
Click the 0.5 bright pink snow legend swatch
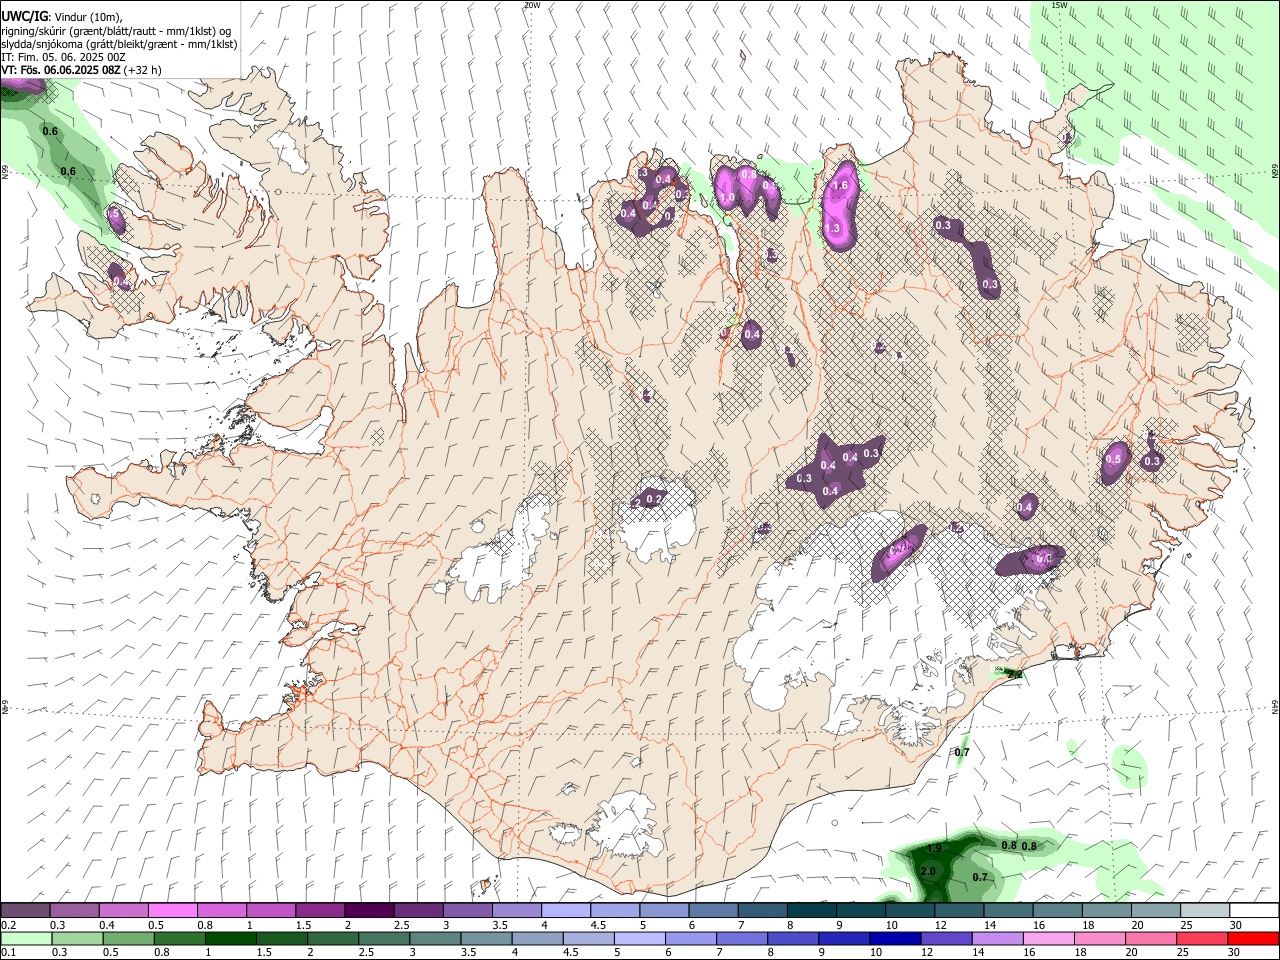coord(172,911)
